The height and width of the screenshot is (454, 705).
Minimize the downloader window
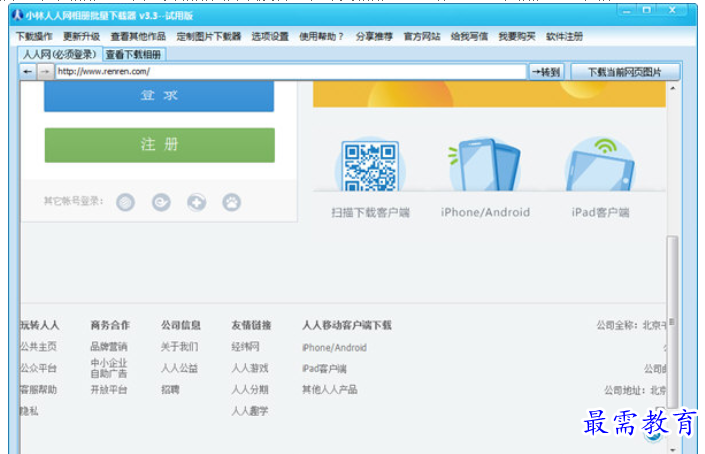[x=627, y=10]
